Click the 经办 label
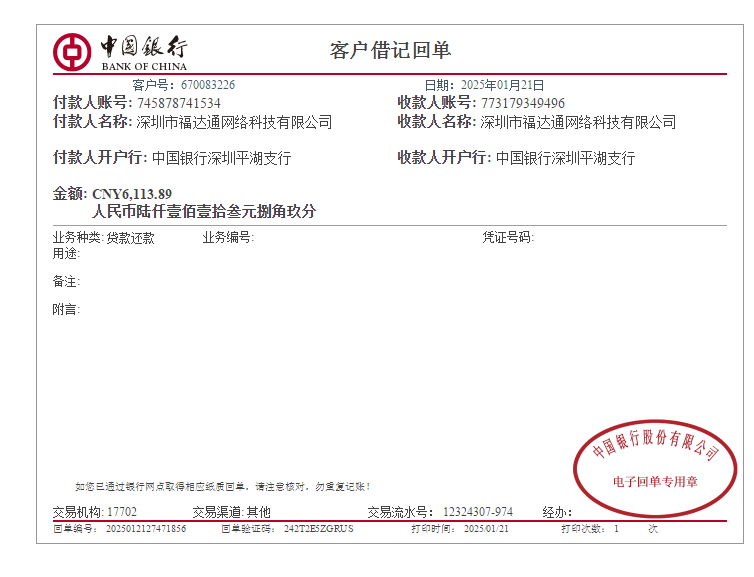Image resolution: width=754 pixels, height=577 pixels. point(557,513)
